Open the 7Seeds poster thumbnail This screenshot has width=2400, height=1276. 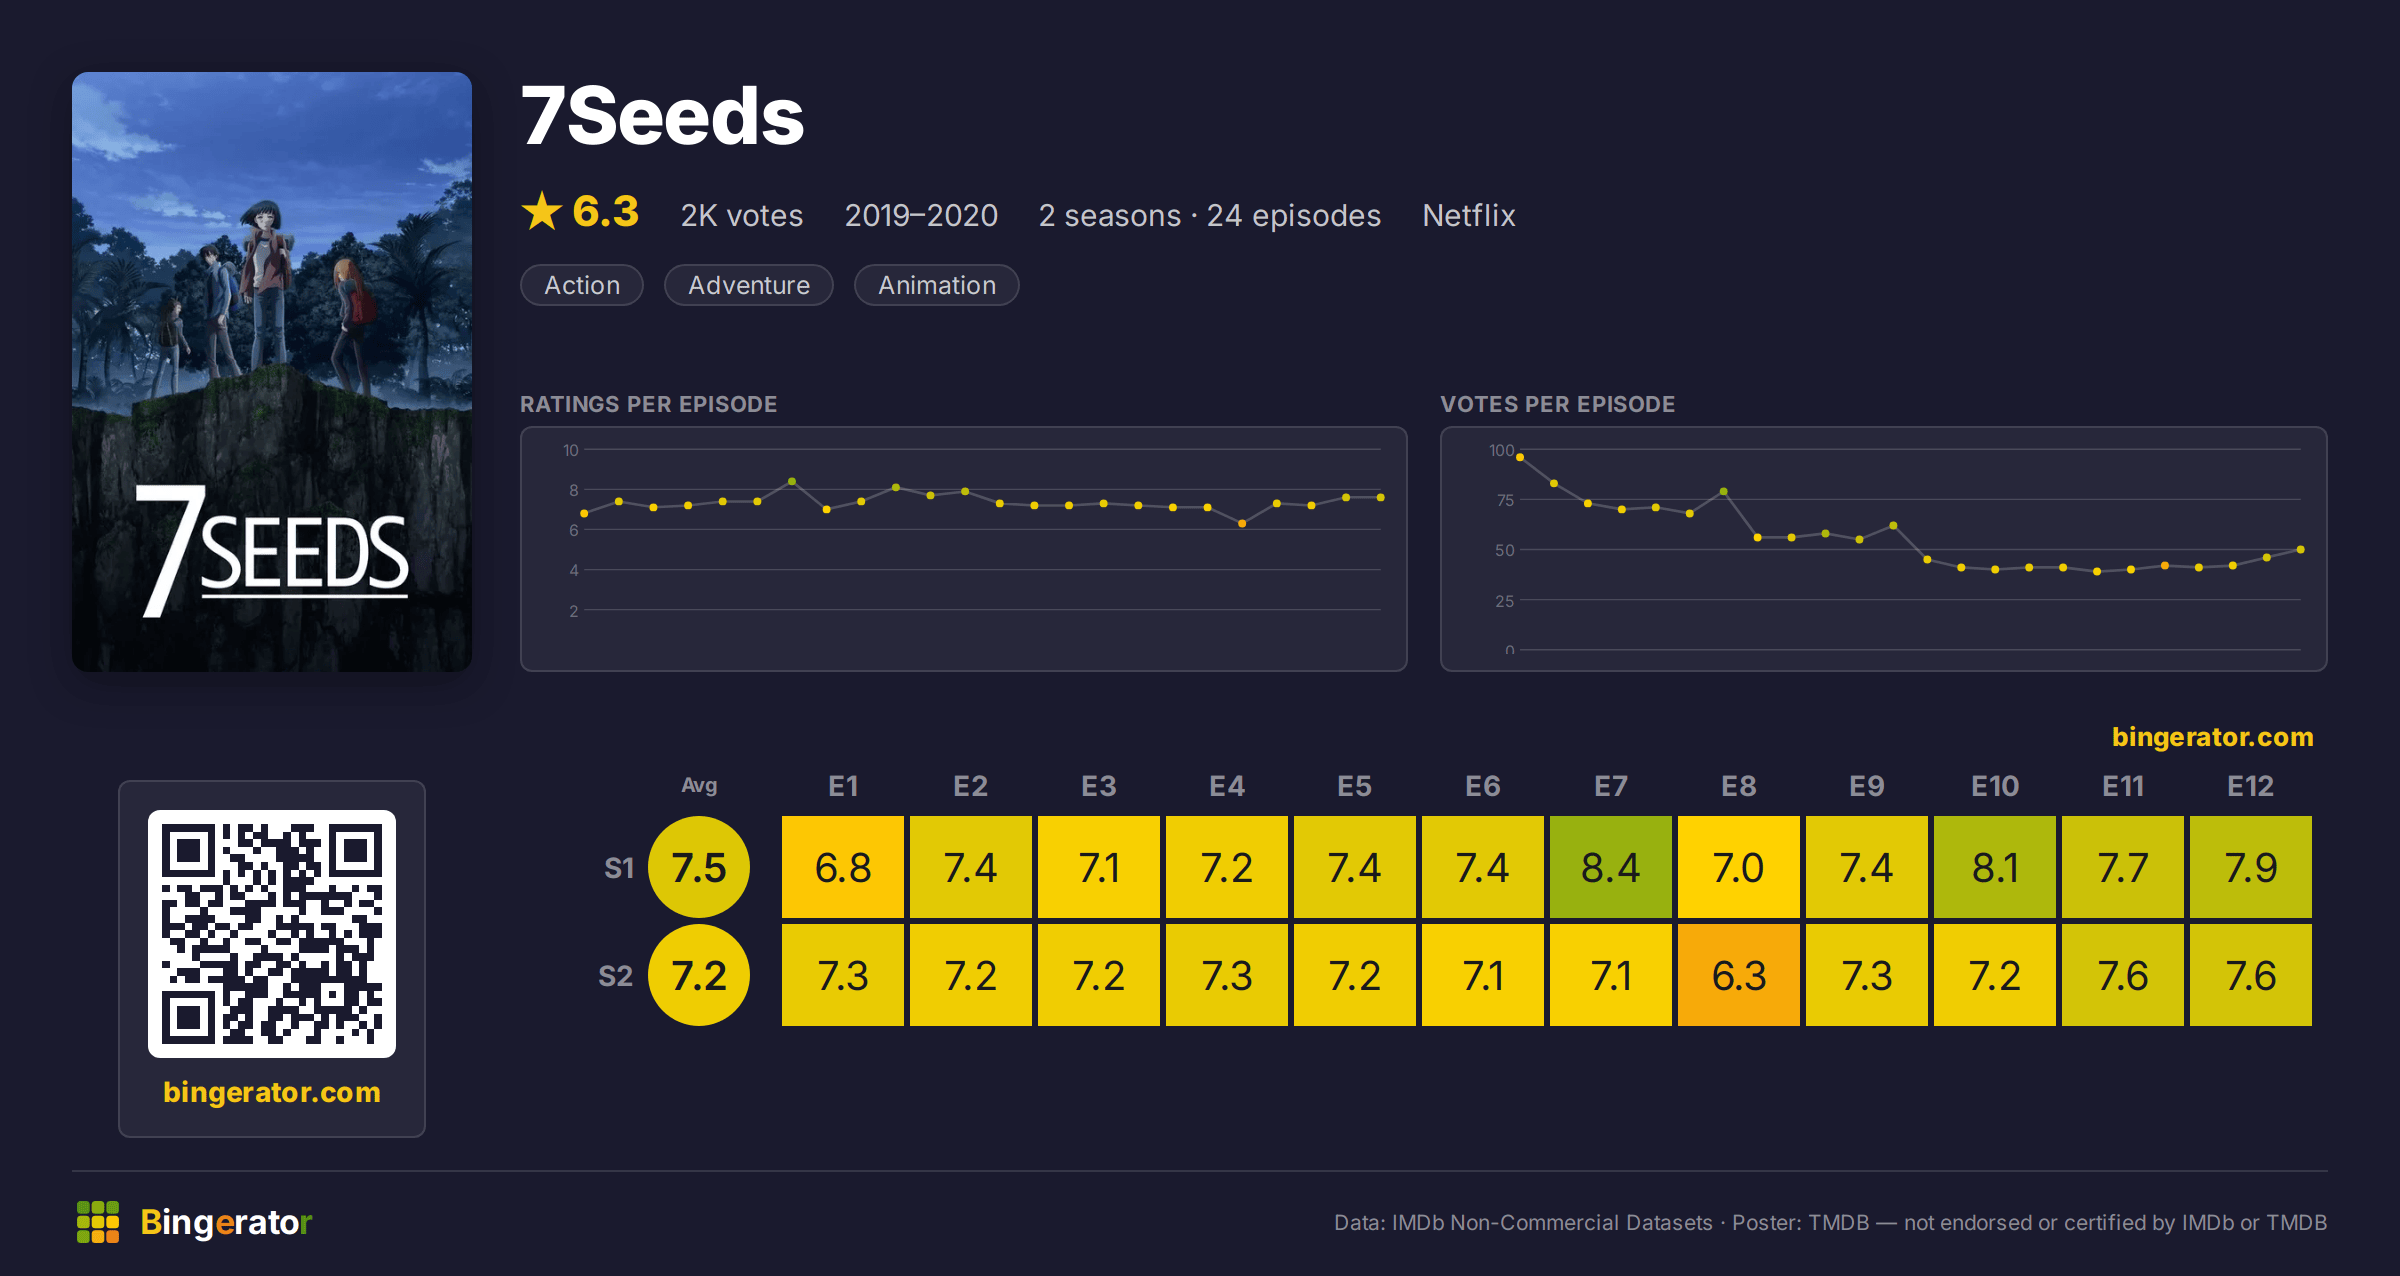(x=272, y=372)
